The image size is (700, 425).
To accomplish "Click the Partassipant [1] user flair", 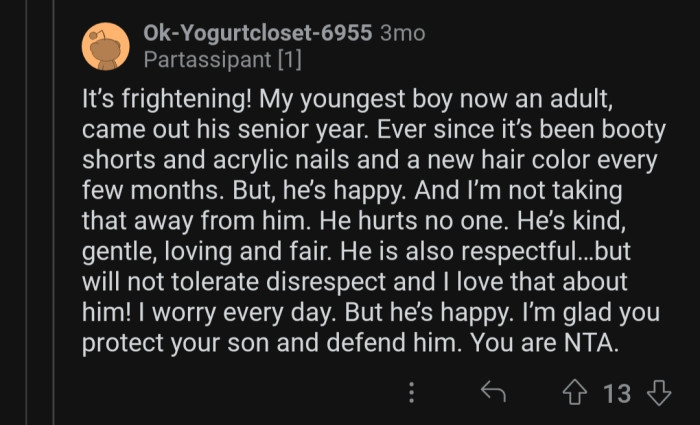I will click(222, 60).
